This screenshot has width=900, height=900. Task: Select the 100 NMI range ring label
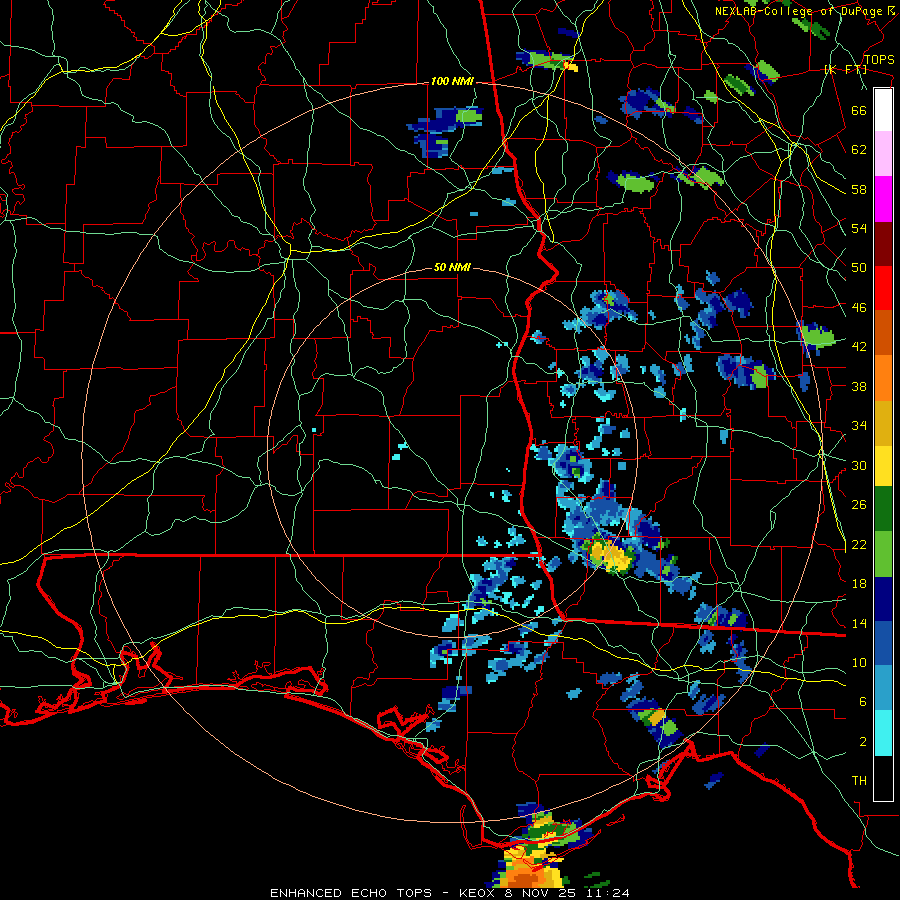point(452,82)
